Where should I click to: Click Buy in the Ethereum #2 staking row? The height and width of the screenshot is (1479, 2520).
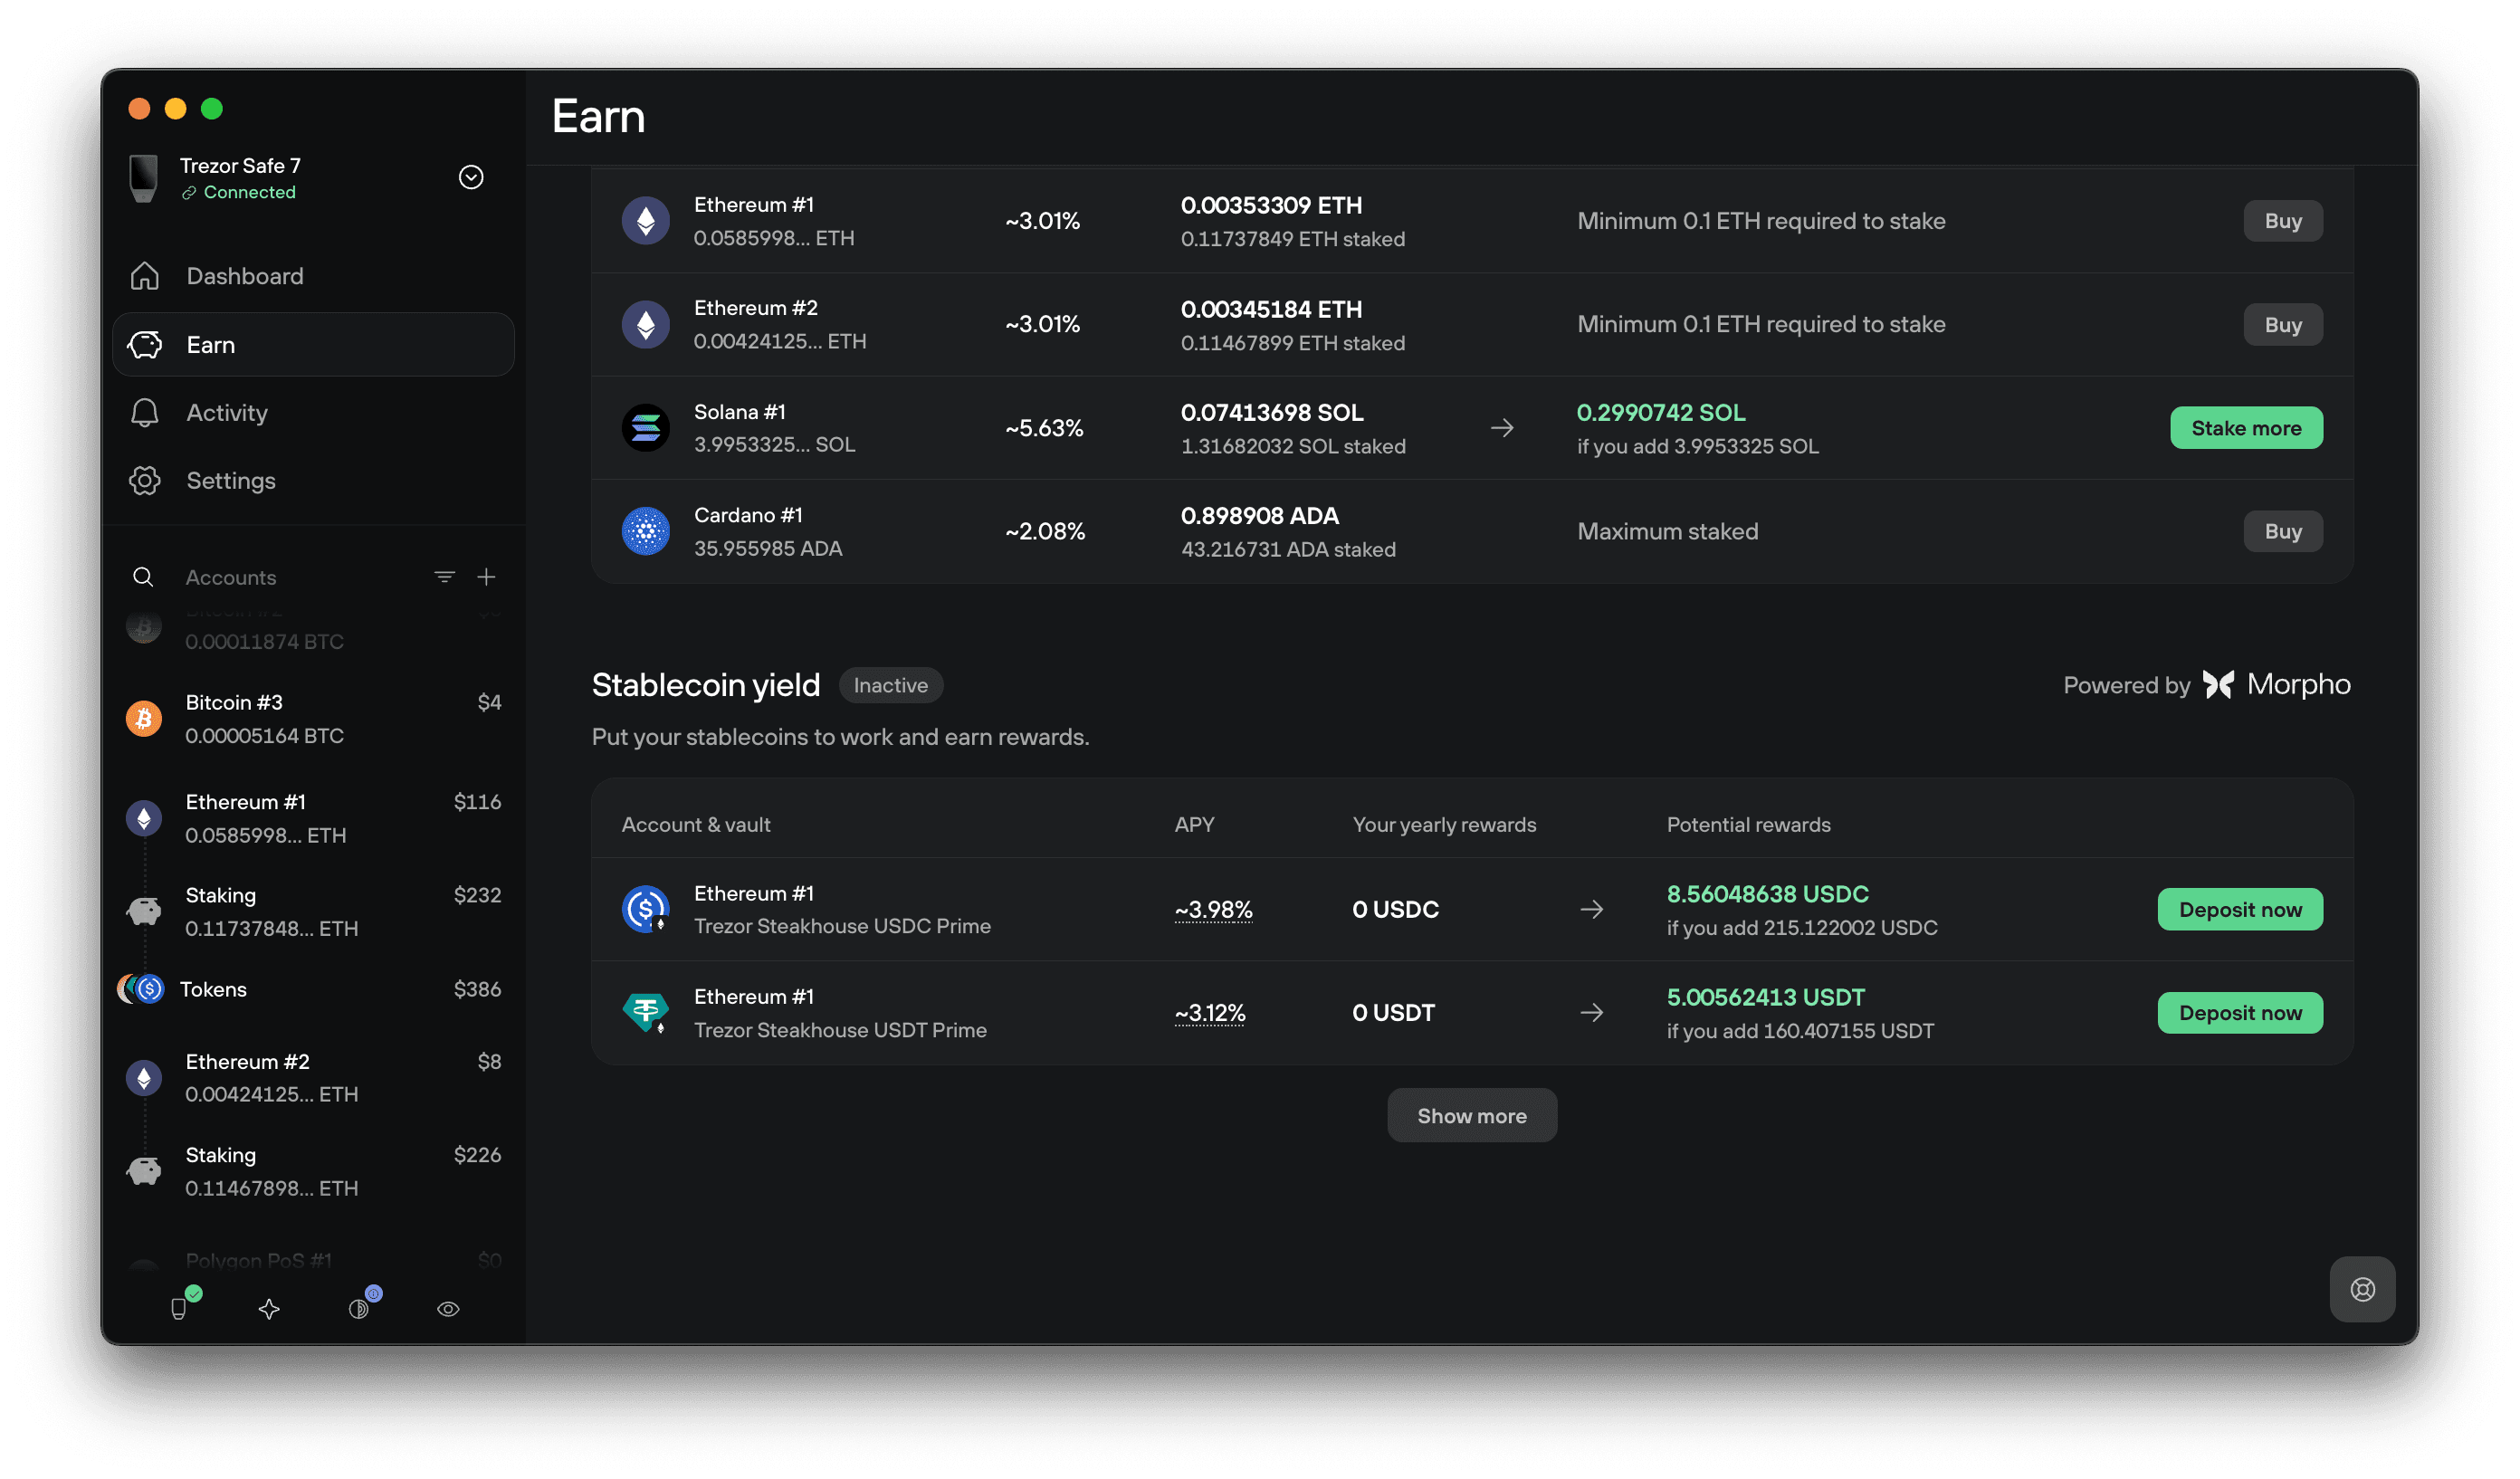(2283, 324)
